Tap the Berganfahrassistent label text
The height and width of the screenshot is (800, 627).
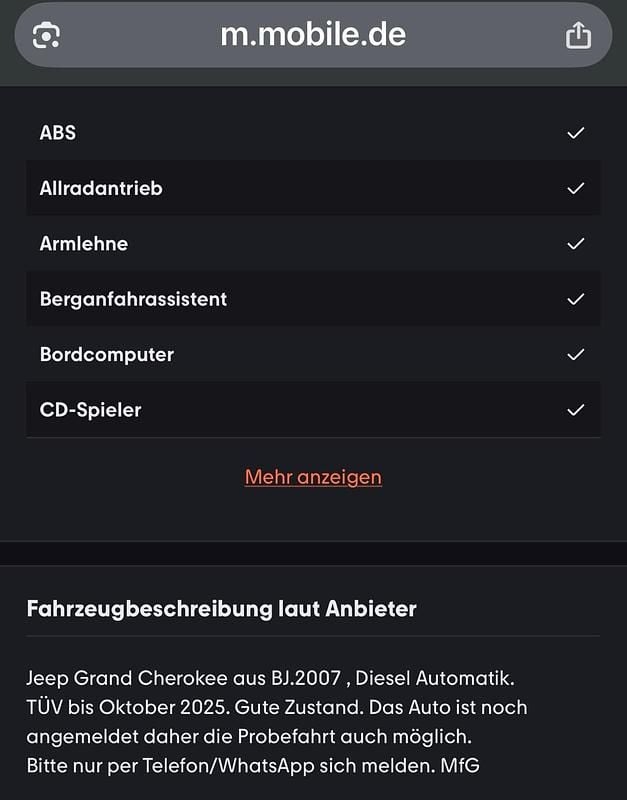coord(133,299)
